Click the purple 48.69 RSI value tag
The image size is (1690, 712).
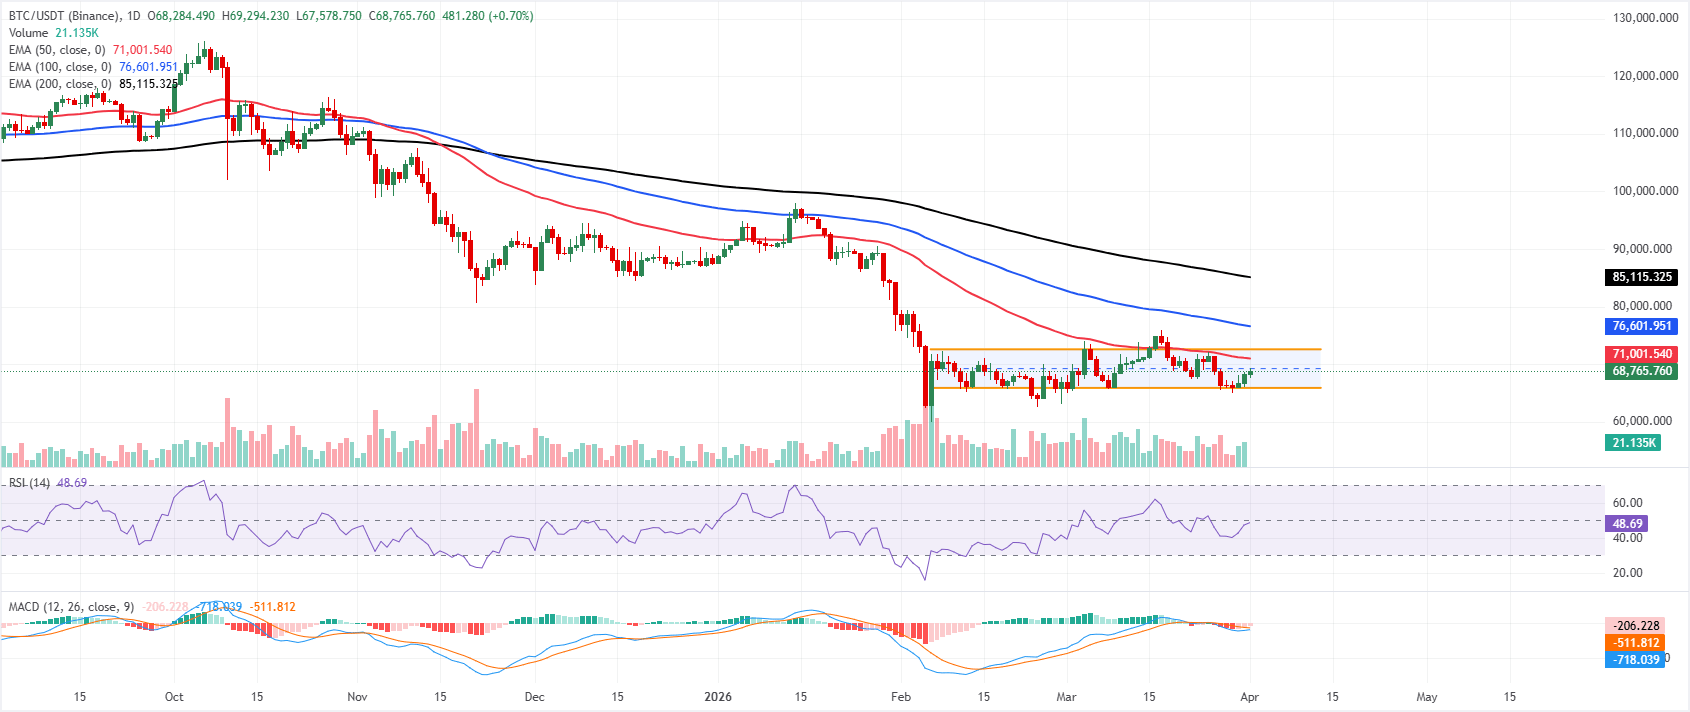tap(1627, 524)
